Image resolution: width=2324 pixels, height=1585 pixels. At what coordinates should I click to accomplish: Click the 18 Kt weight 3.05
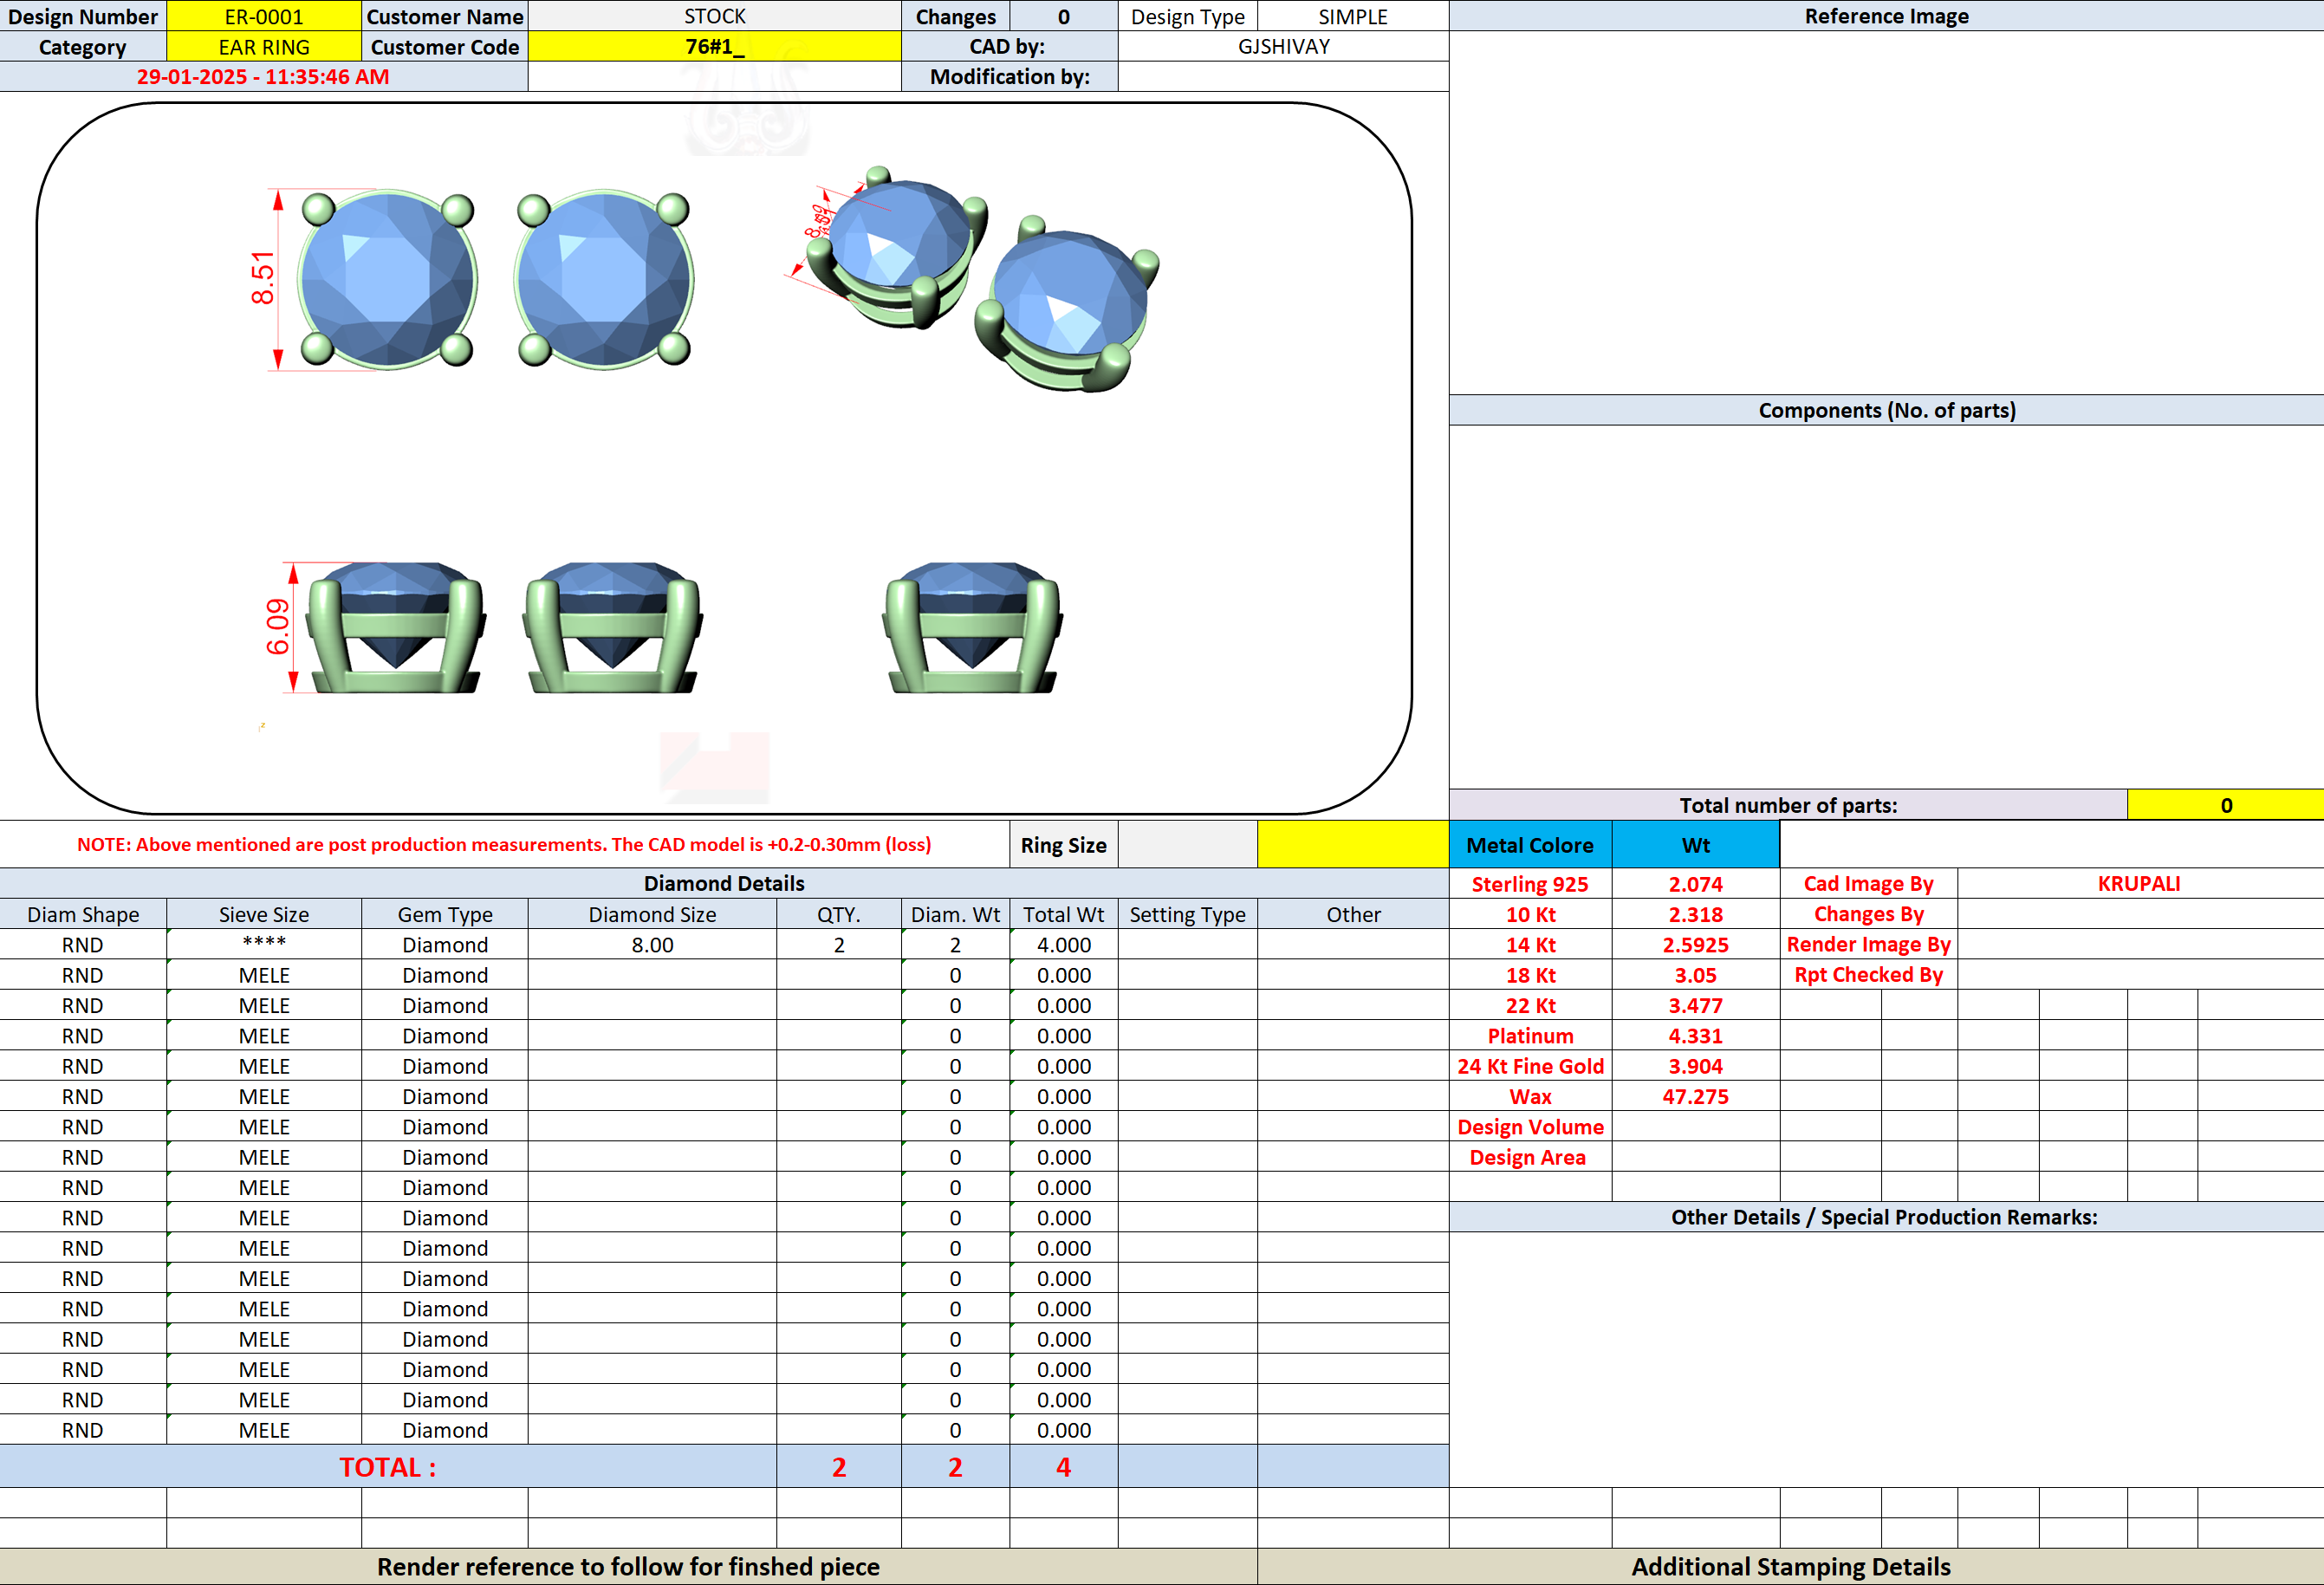point(1695,975)
